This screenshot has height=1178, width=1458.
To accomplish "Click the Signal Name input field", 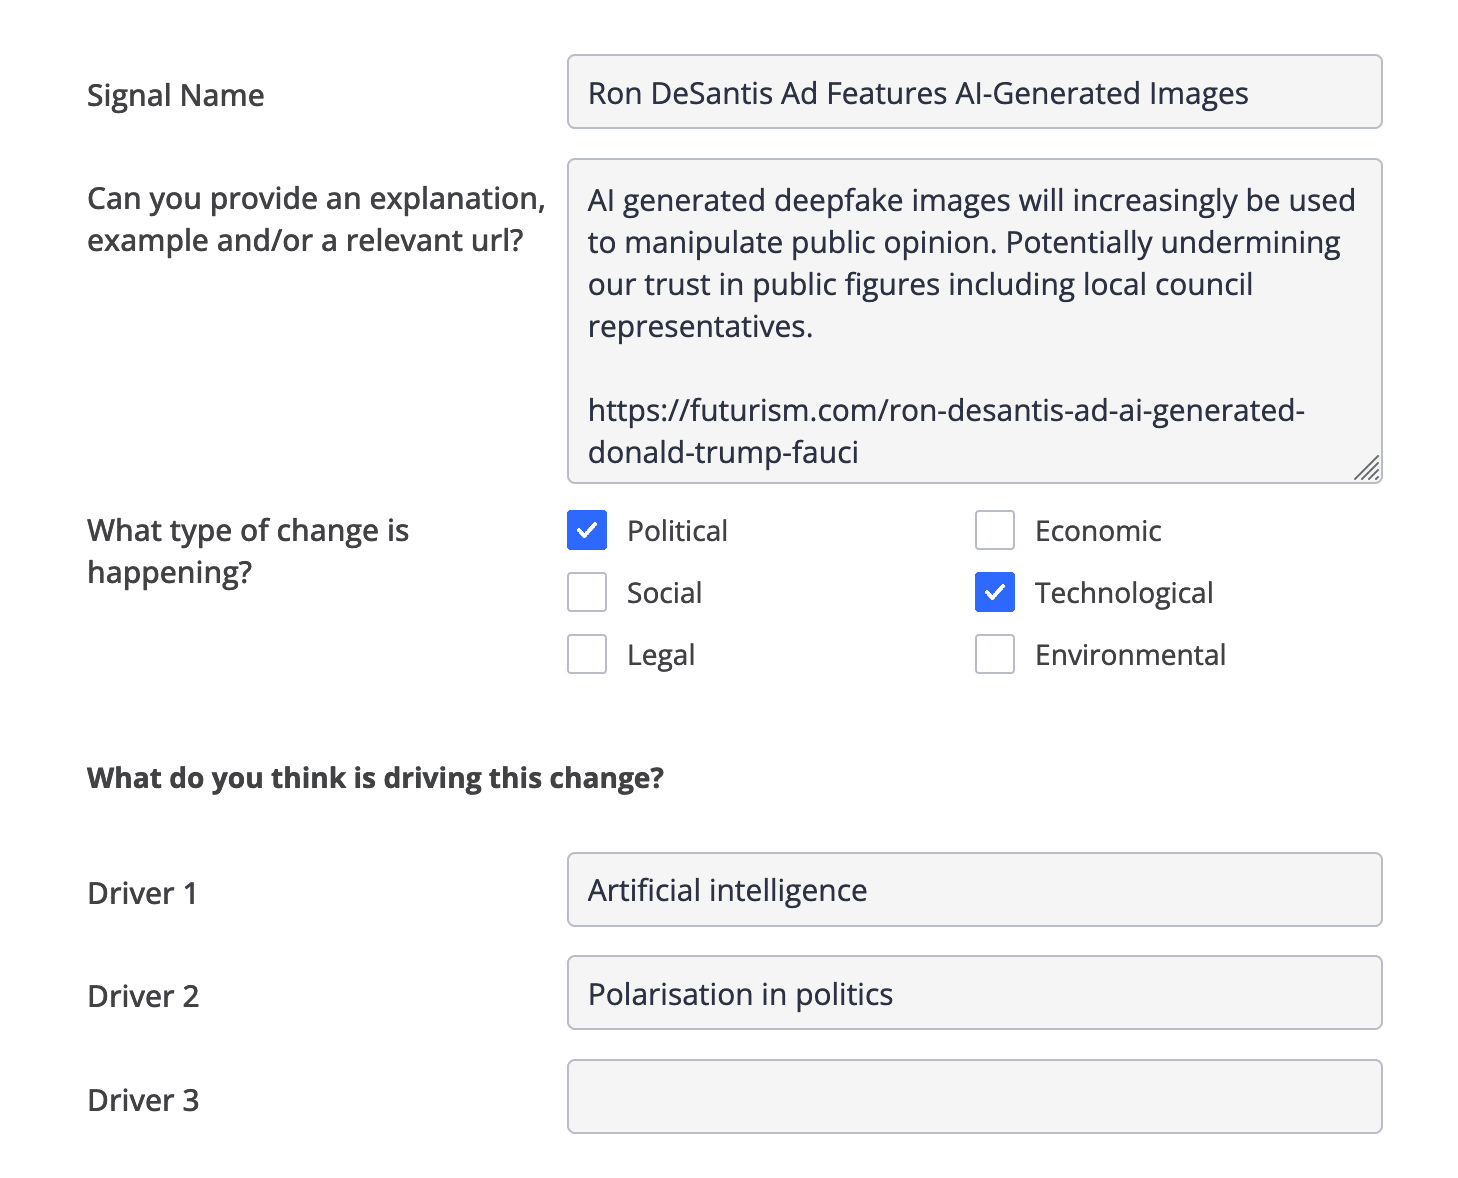I will (x=974, y=92).
